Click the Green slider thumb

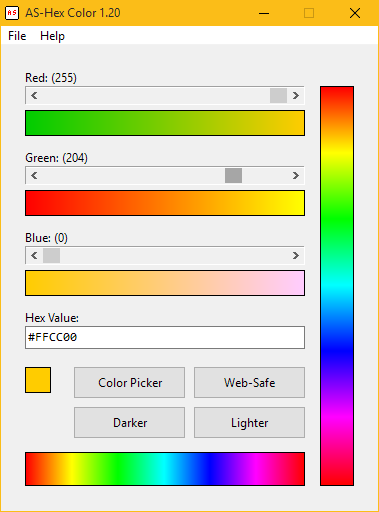click(233, 176)
